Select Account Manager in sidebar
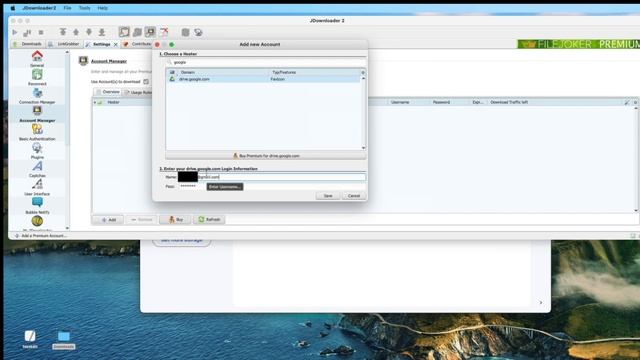640x360 pixels. (37, 114)
